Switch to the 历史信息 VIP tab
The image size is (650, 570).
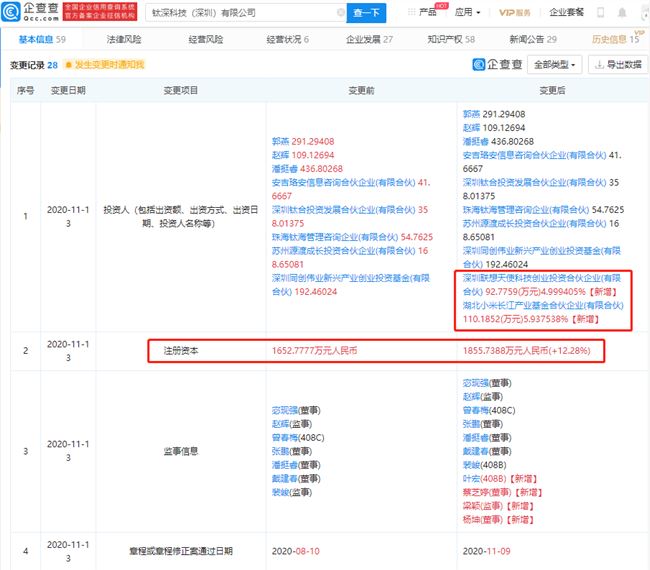click(x=616, y=39)
